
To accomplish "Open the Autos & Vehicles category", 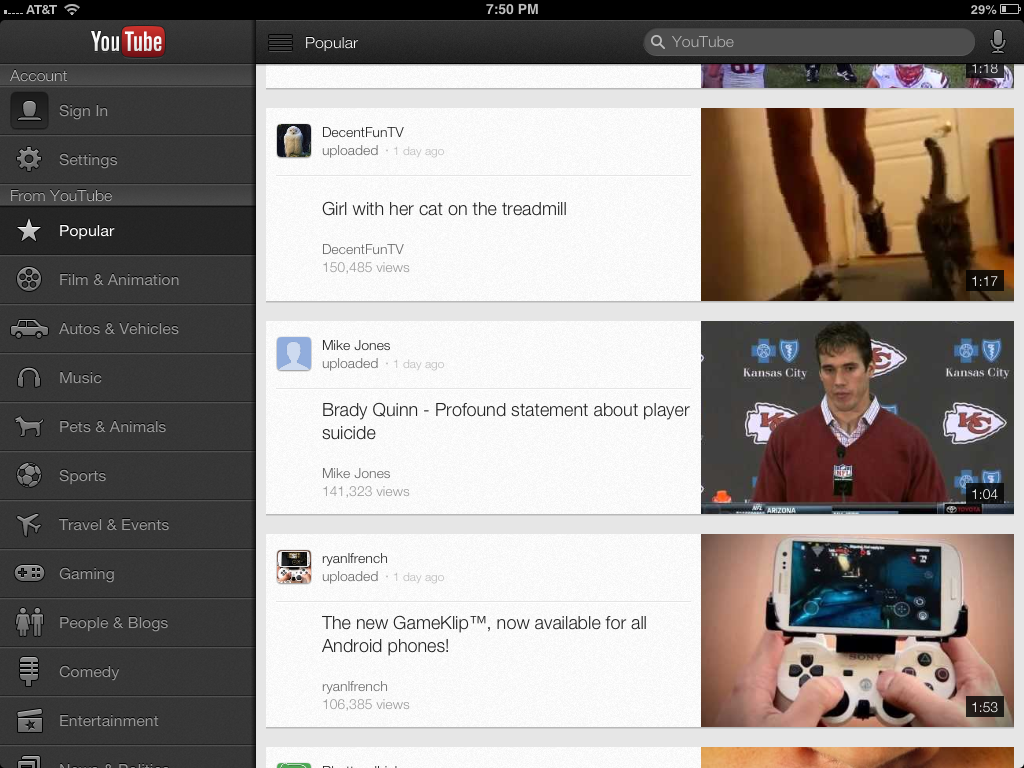I will (127, 328).
